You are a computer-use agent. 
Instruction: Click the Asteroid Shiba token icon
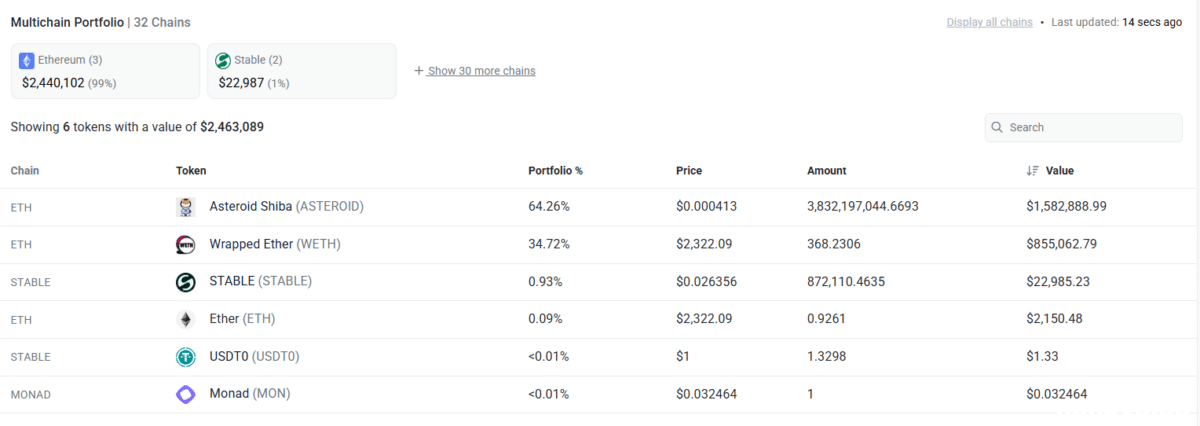pos(185,207)
